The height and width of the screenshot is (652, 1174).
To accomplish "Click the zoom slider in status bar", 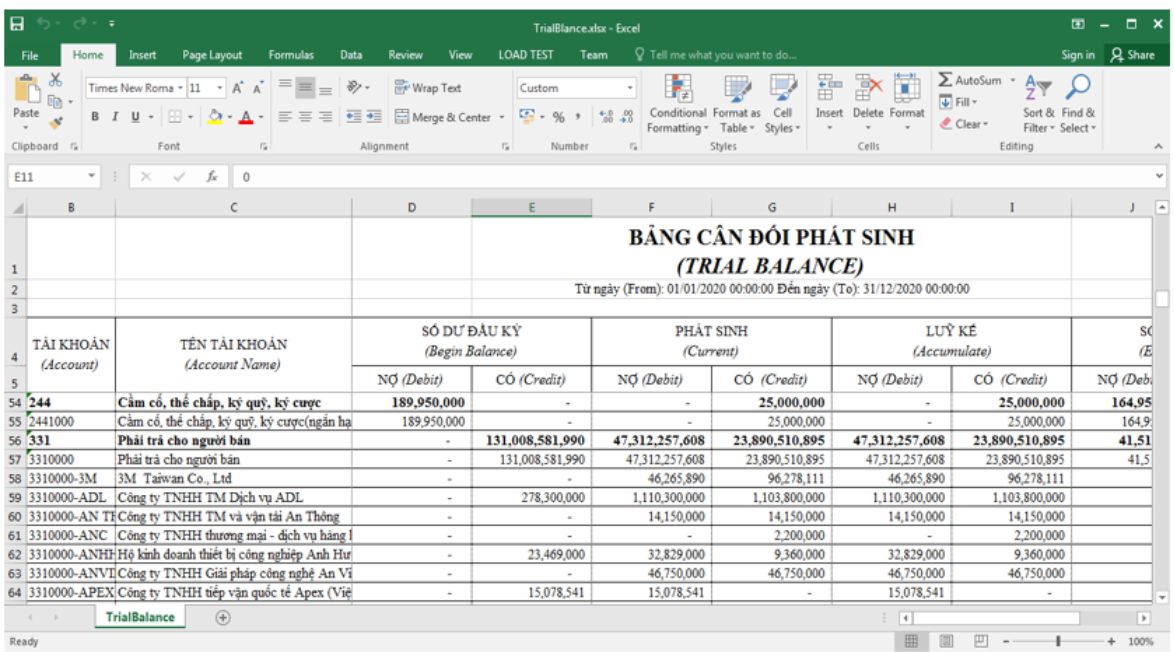I will 1058,641.
